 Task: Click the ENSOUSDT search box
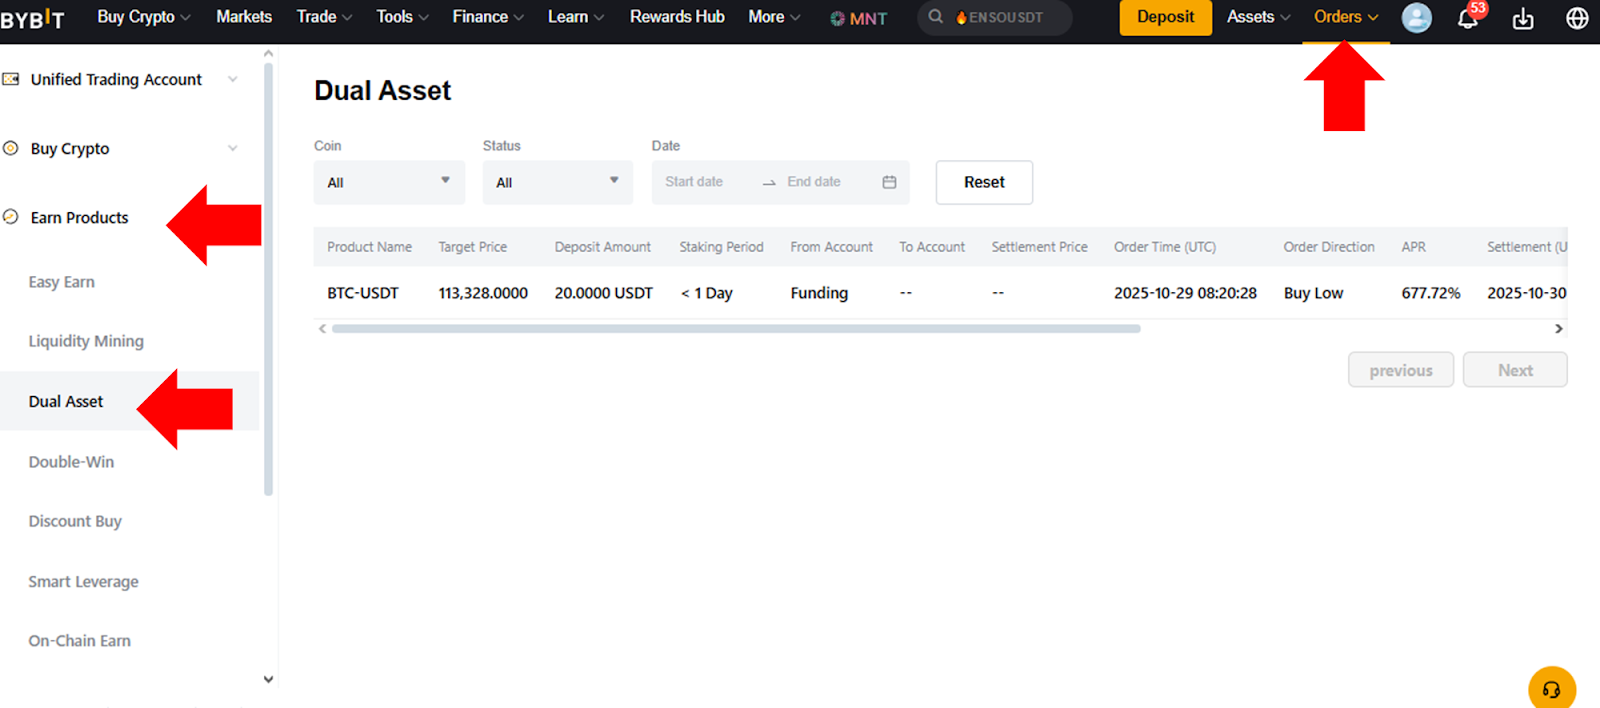(995, 17)
